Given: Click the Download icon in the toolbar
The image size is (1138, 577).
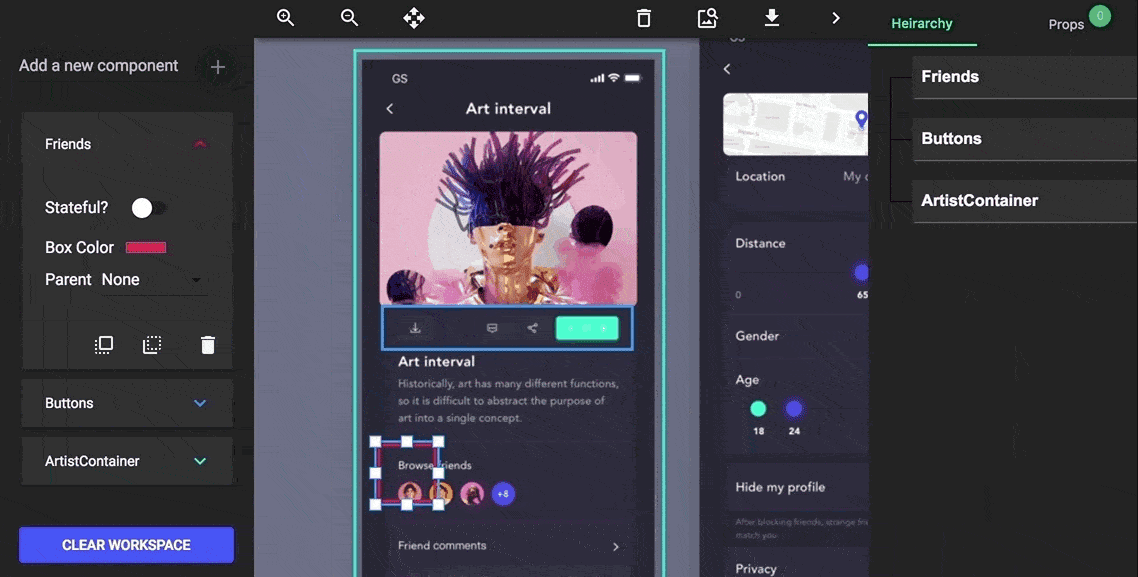Looking at the screenshot, I should [771, 17].
